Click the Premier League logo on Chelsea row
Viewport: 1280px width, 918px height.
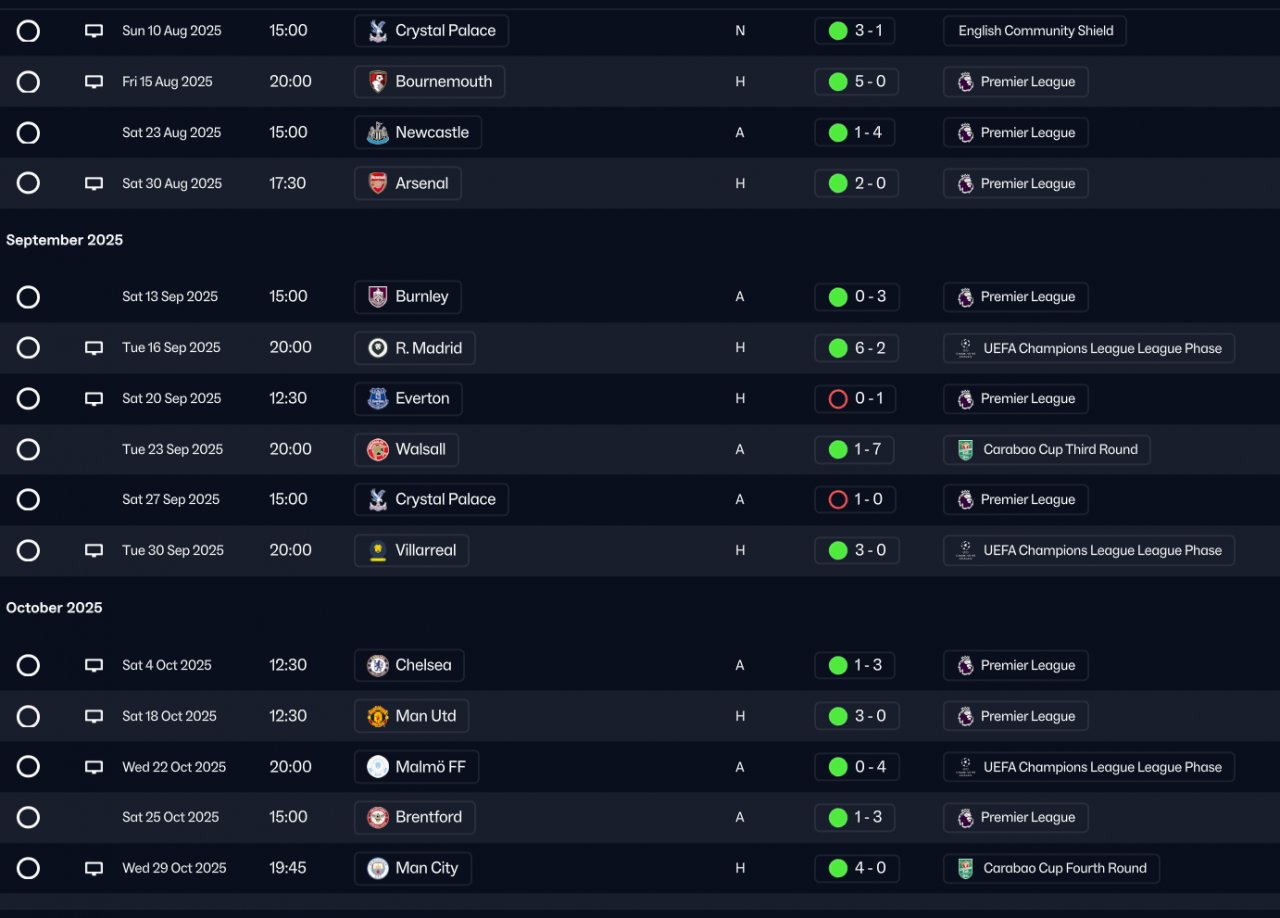(965, 666)
